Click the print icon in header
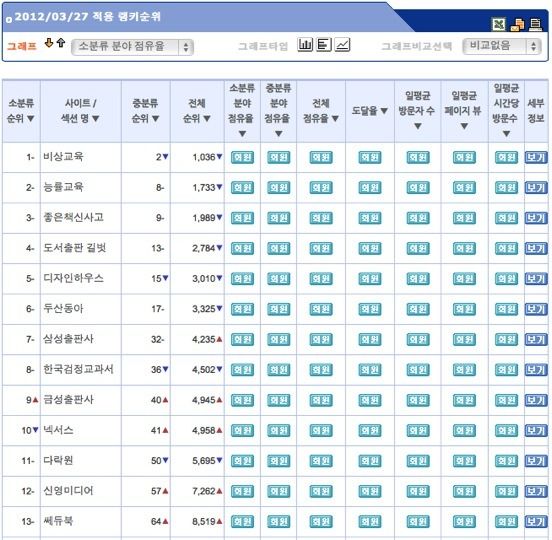Viewport: 552px width, 540px height. point(536,24)
